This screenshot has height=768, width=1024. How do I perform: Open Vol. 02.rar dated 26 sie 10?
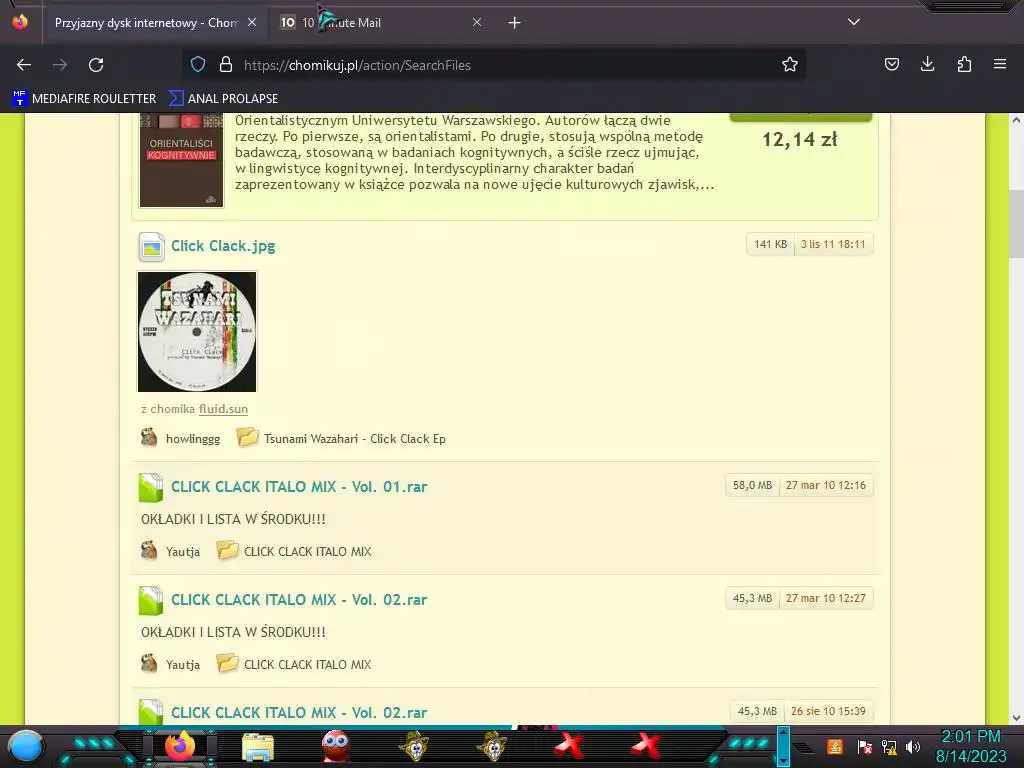click(299, 712)
